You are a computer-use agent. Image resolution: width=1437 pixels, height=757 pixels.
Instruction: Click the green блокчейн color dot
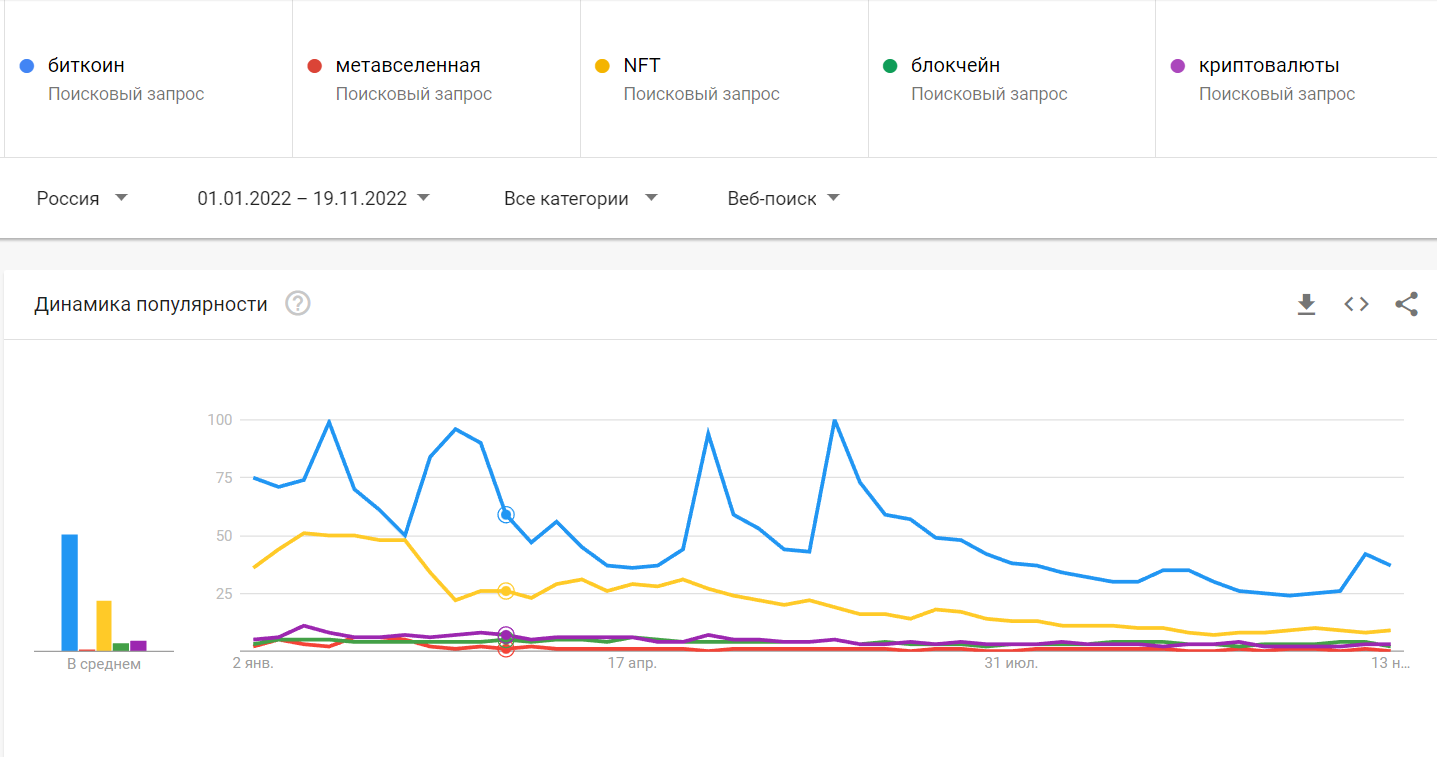click(x=890, y=66)
